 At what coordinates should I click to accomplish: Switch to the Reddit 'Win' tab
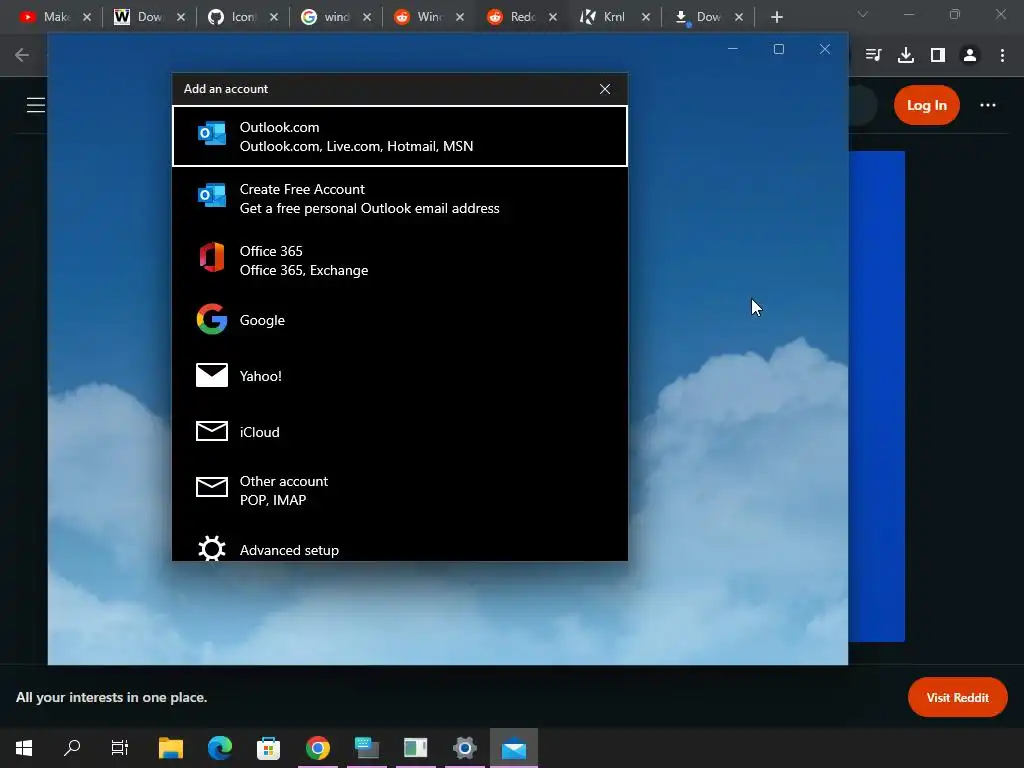click(419, 17)
